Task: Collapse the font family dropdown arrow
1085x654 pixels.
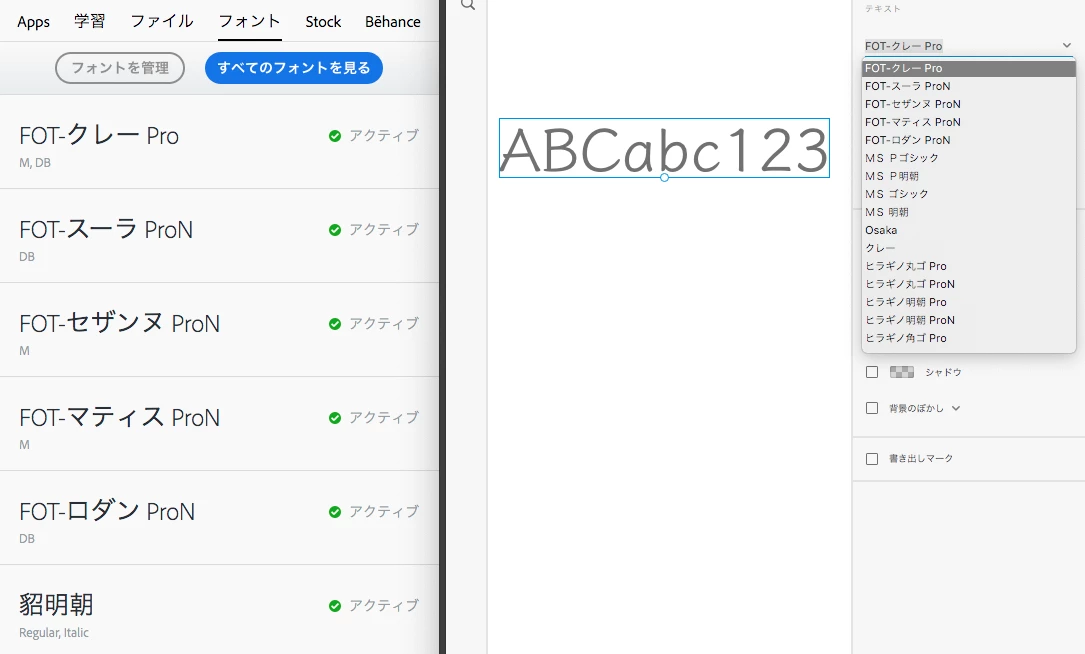Action: [1066, 46]
